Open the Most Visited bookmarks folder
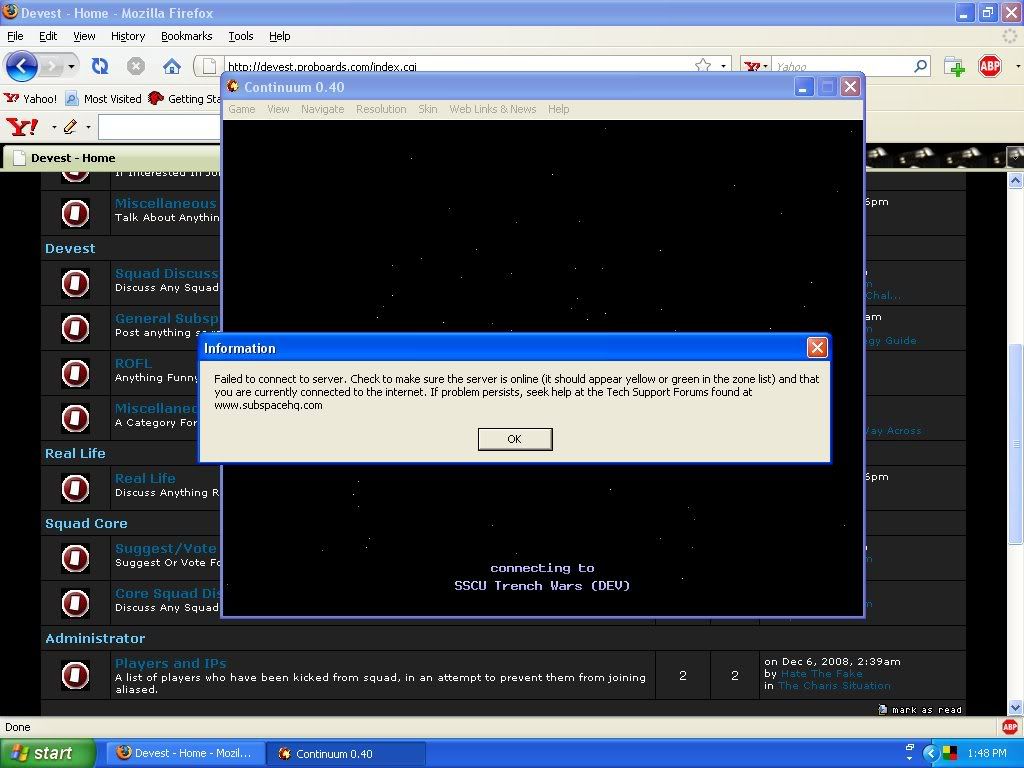The image size is (1024, 768). pyautogui.click(x=104, y=99)
